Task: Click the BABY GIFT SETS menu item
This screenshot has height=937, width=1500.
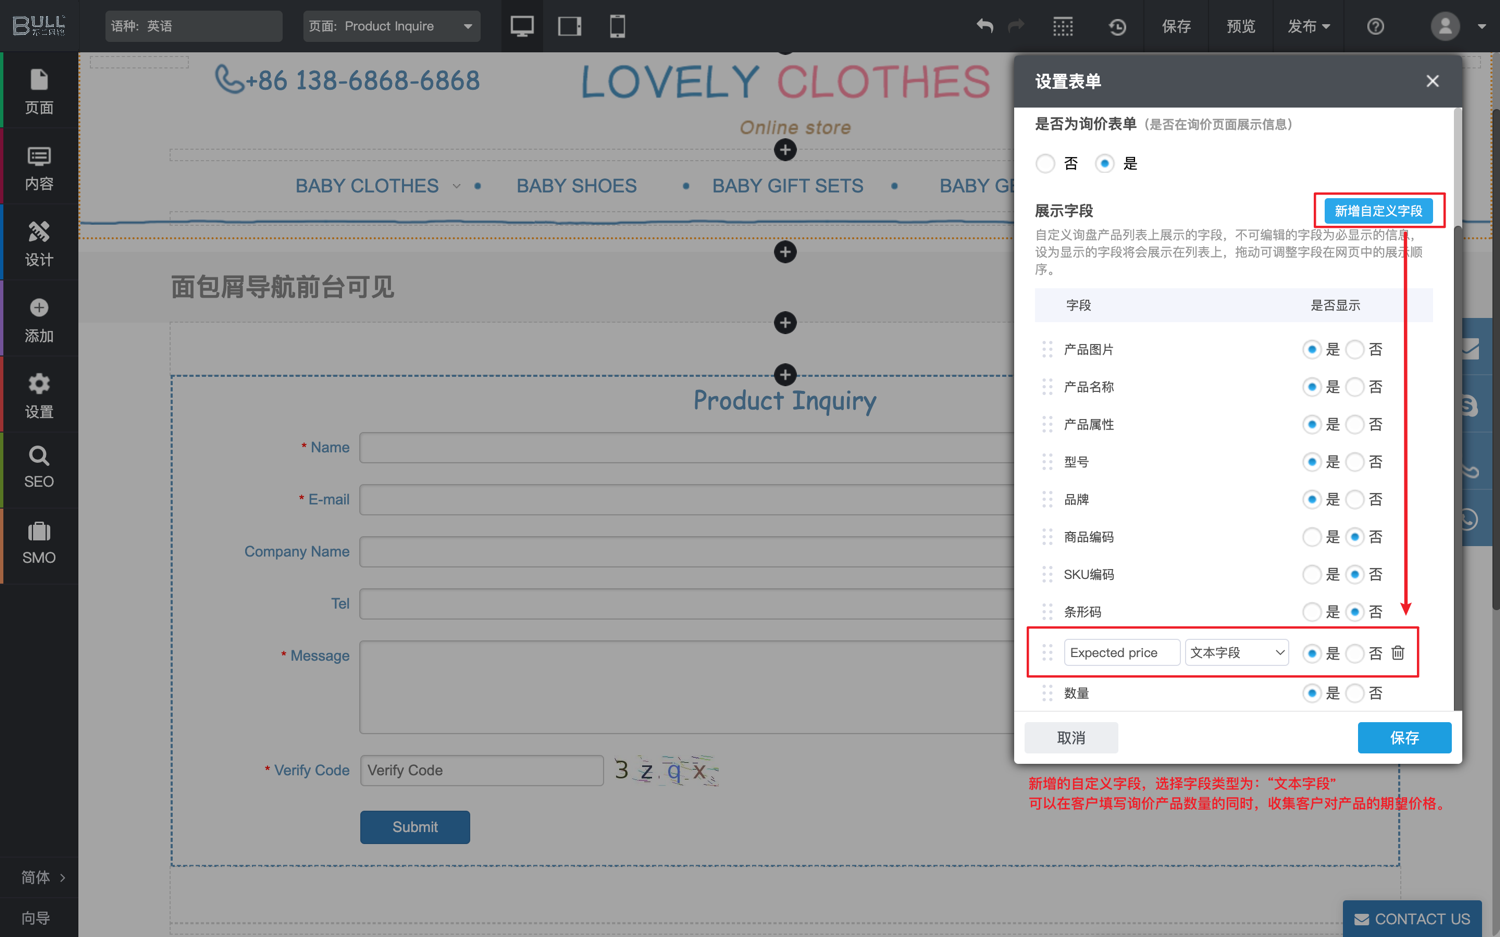Action: pyautogui.click(x=787, y=186)
